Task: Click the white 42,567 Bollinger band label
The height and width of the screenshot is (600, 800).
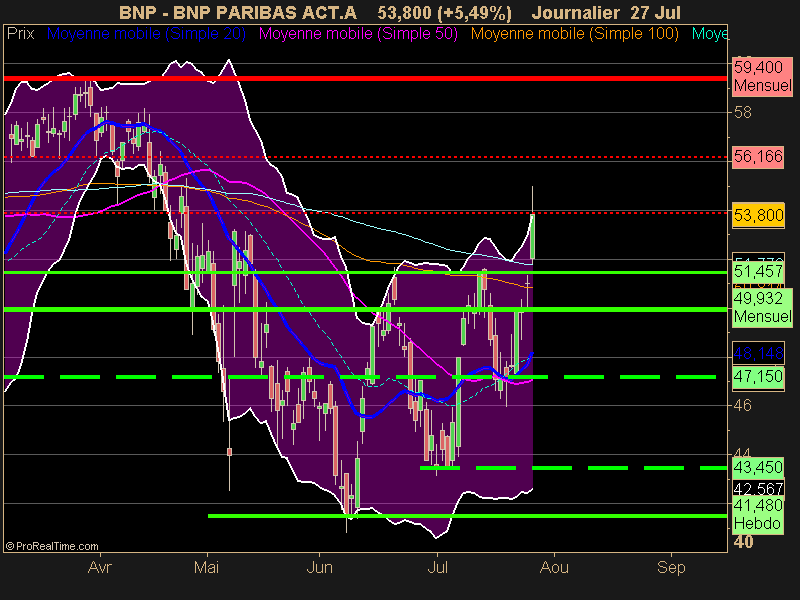Action: coord(758,489)
